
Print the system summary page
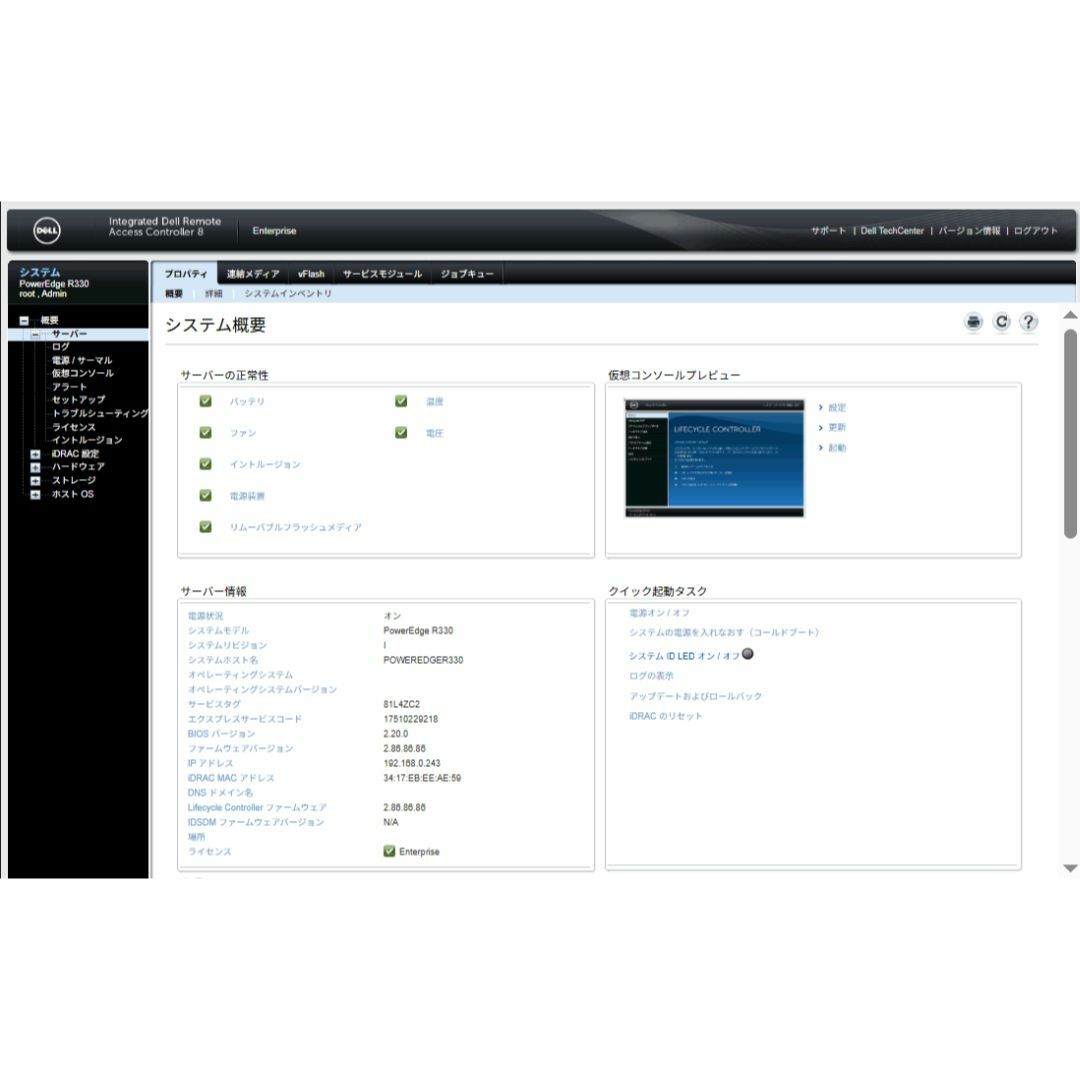973,322
